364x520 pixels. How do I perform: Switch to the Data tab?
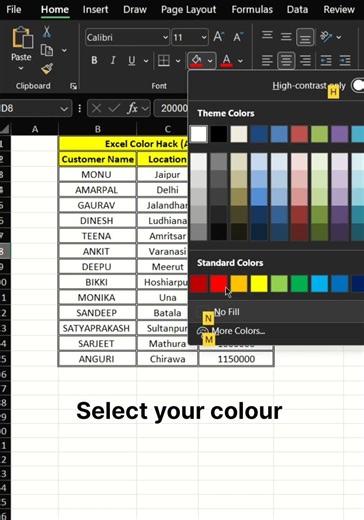tap(297, 9)
